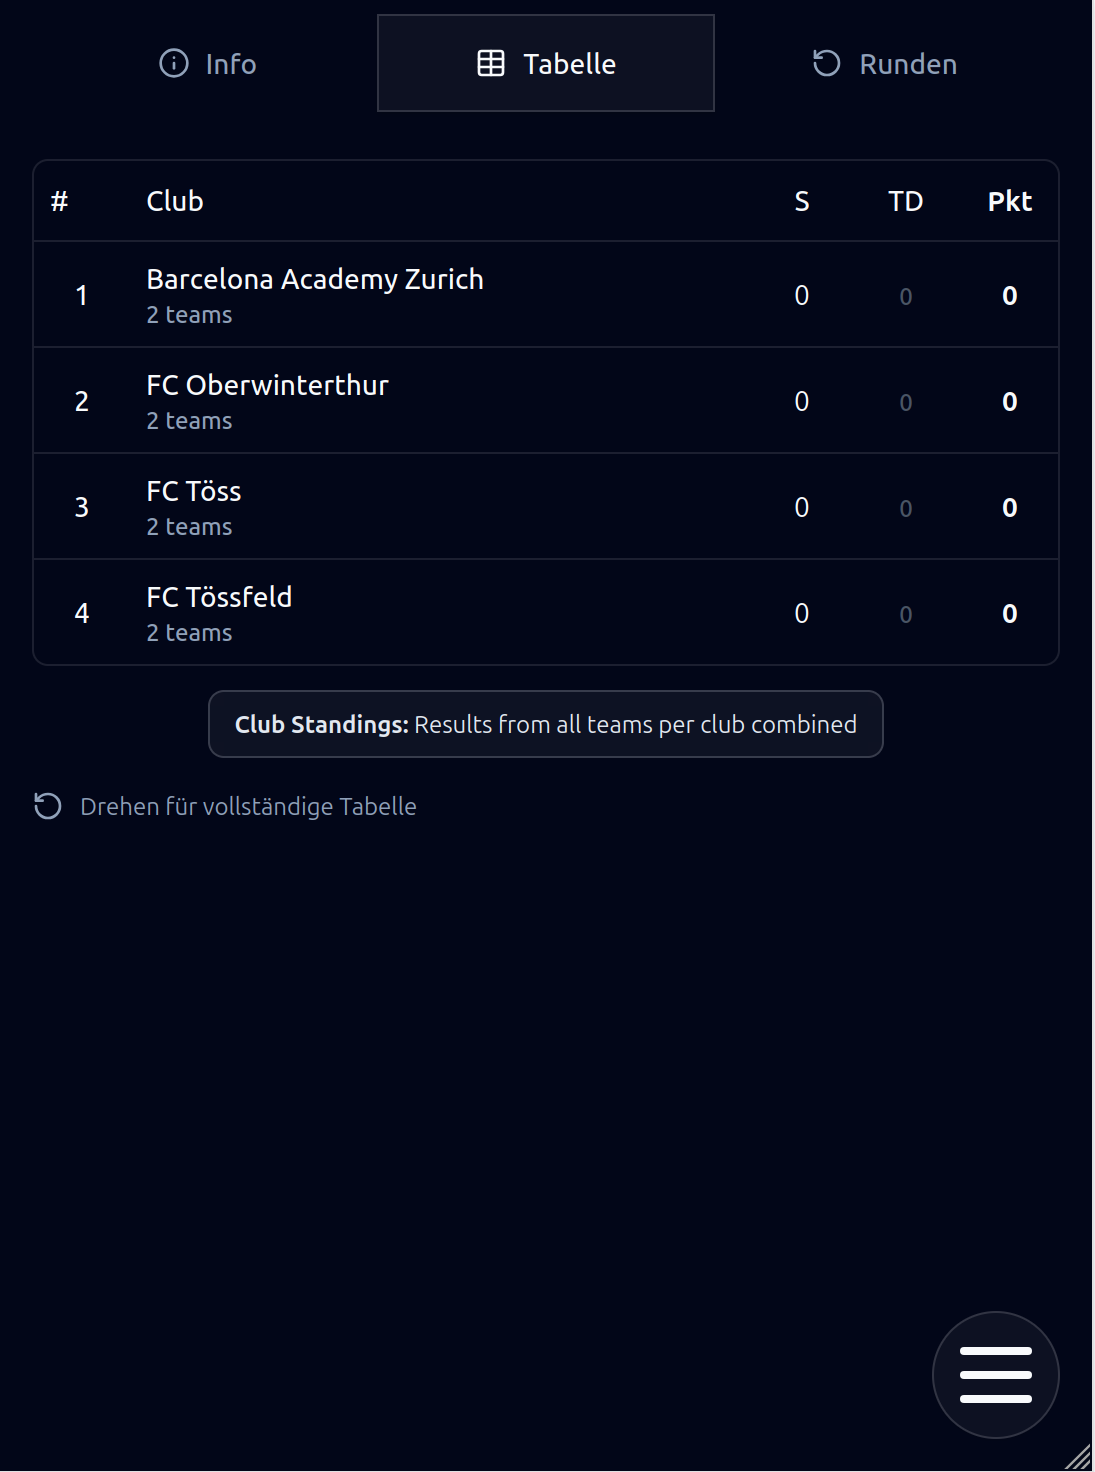Switch to the Info tab
1095x1472 pixels.
click(208, 64)
